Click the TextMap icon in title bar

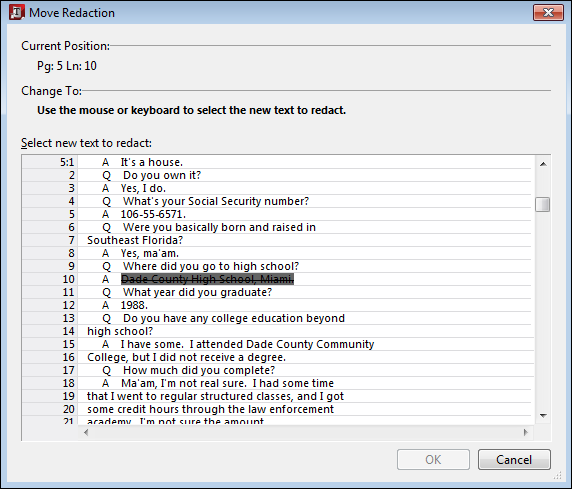[x=17, y=12]
